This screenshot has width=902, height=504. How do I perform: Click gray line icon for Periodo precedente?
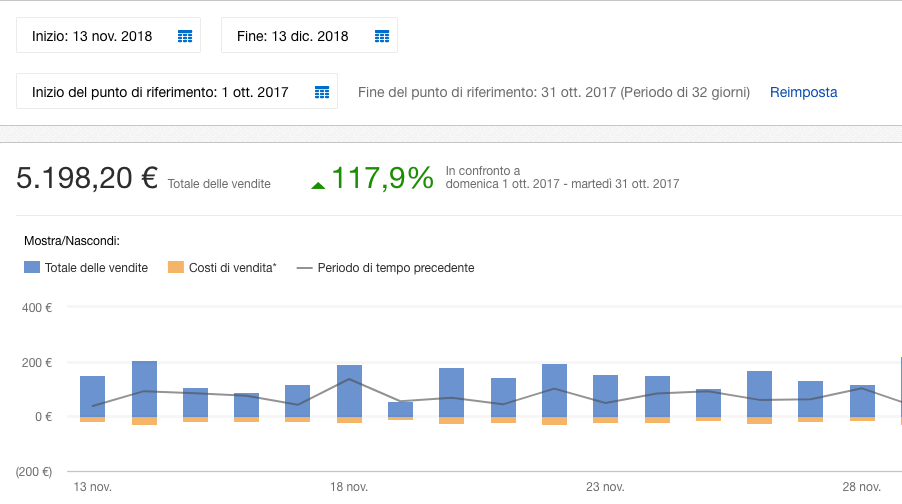tap(306, 268)
